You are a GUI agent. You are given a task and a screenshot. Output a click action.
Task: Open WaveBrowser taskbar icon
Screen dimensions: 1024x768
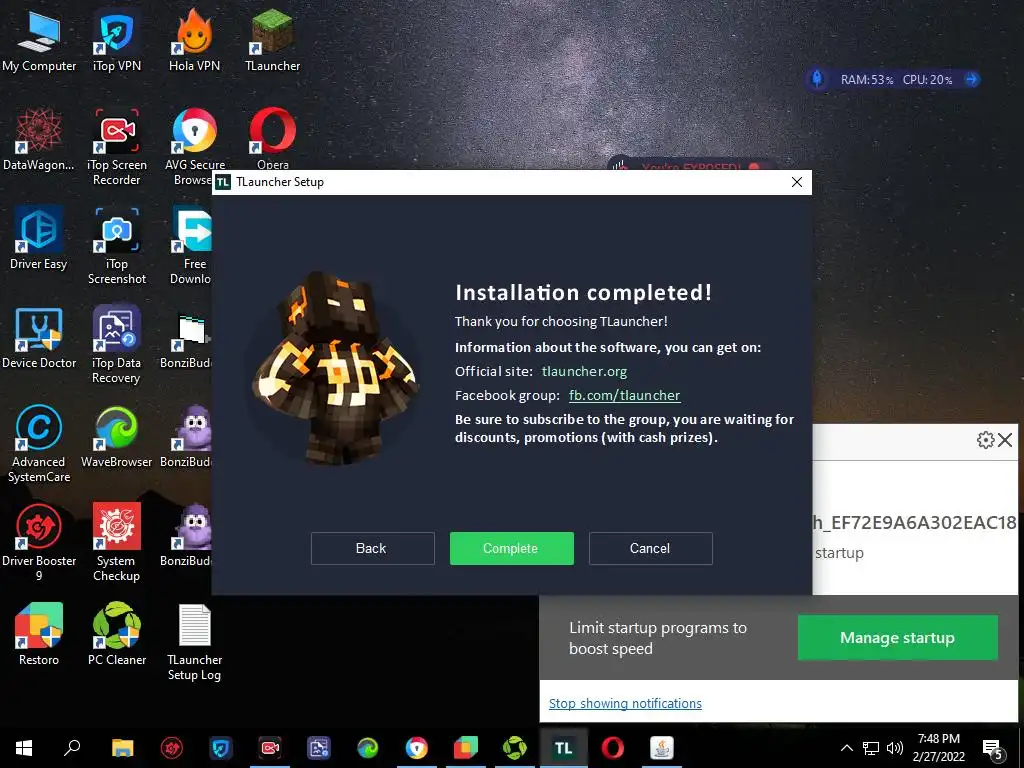pos(368,748)
